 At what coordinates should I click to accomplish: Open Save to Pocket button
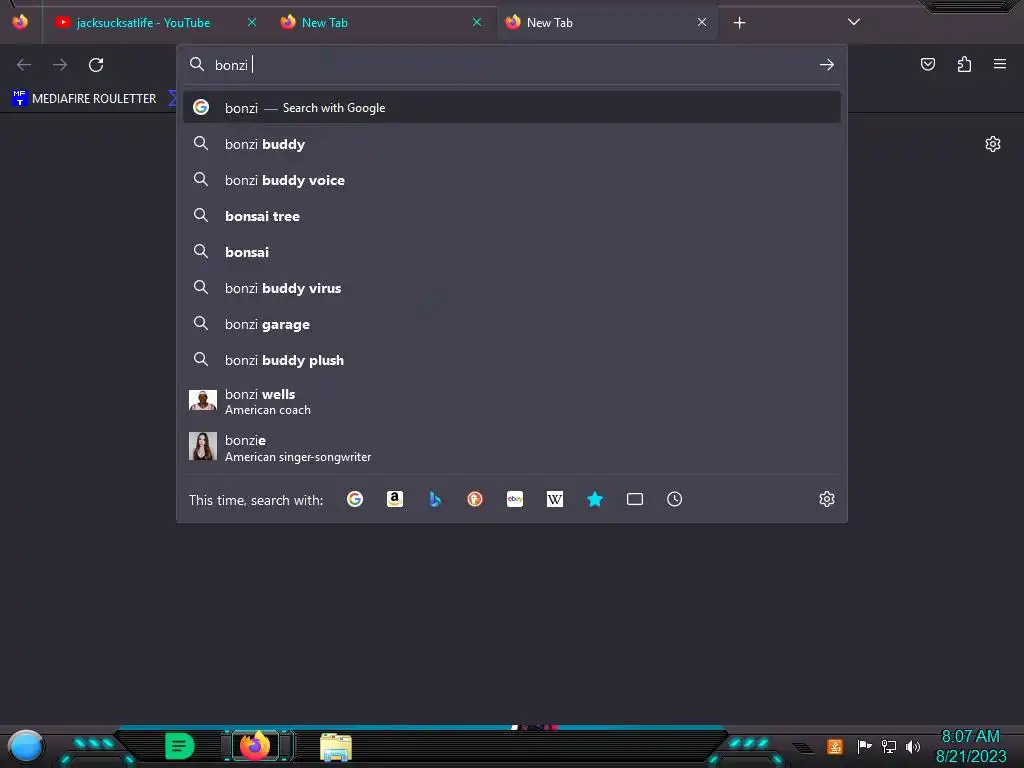928,64
